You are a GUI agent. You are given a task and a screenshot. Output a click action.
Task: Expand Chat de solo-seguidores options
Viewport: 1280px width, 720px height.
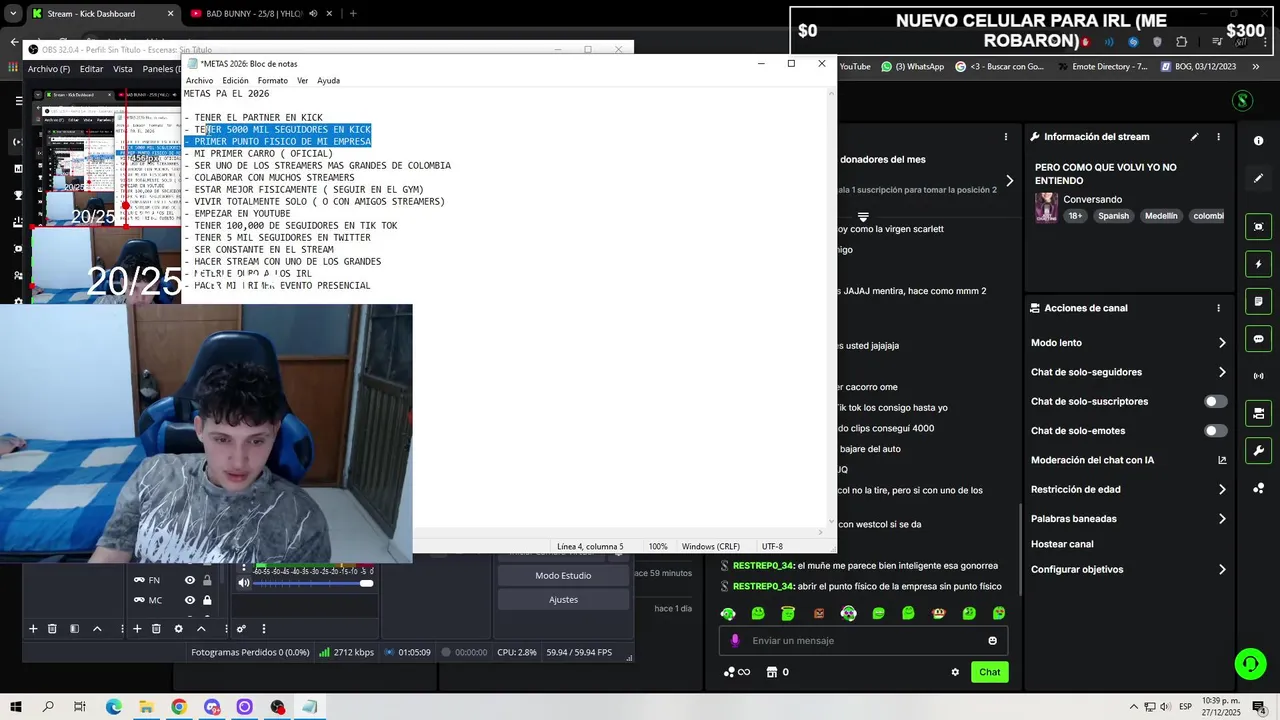1222,372
